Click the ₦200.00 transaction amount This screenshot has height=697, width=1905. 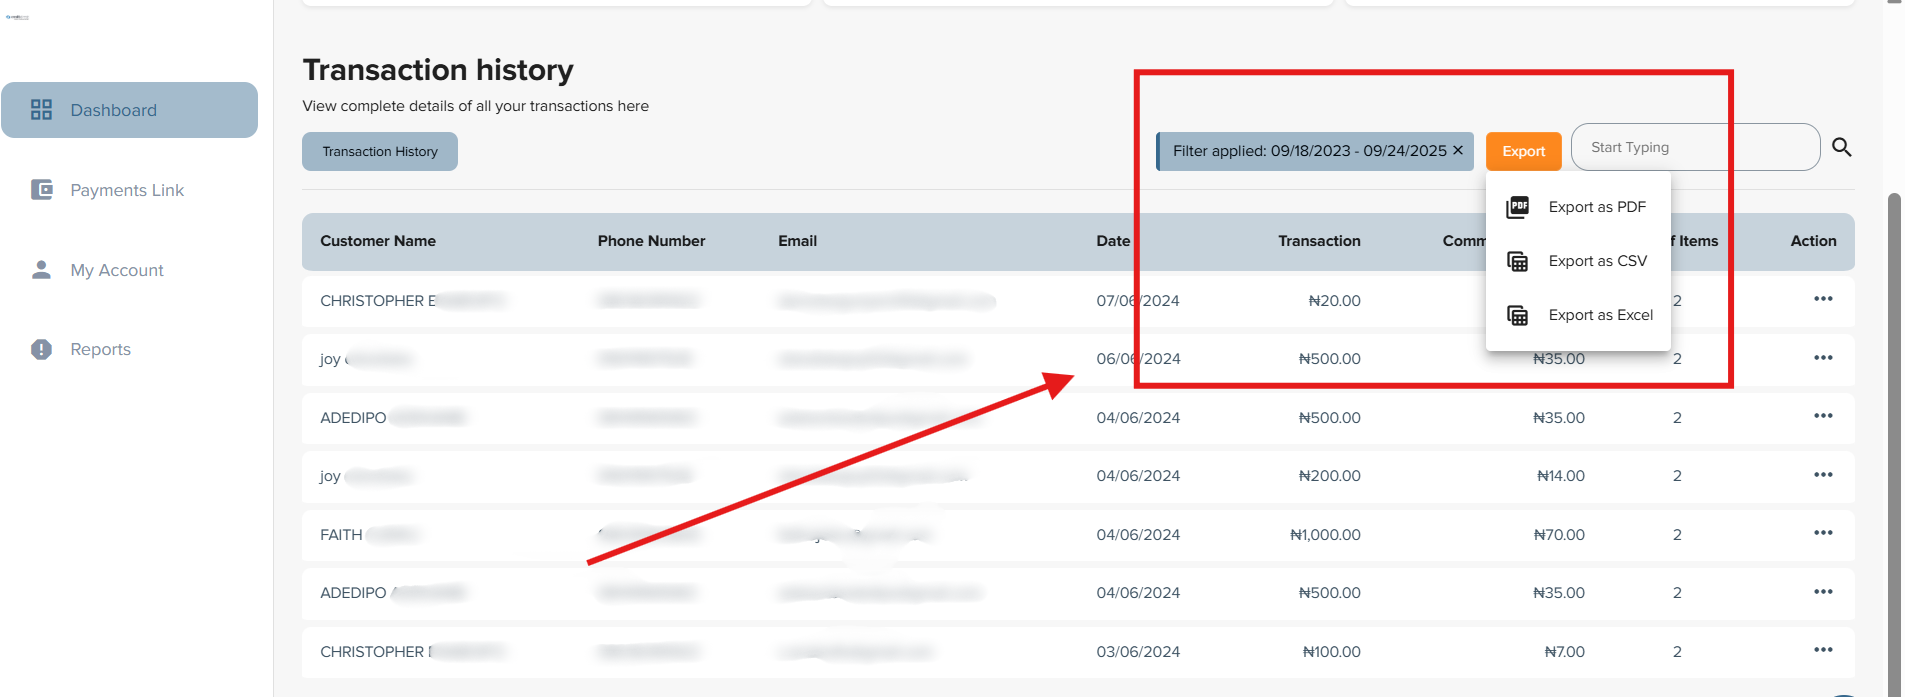tap(1329, 476)
